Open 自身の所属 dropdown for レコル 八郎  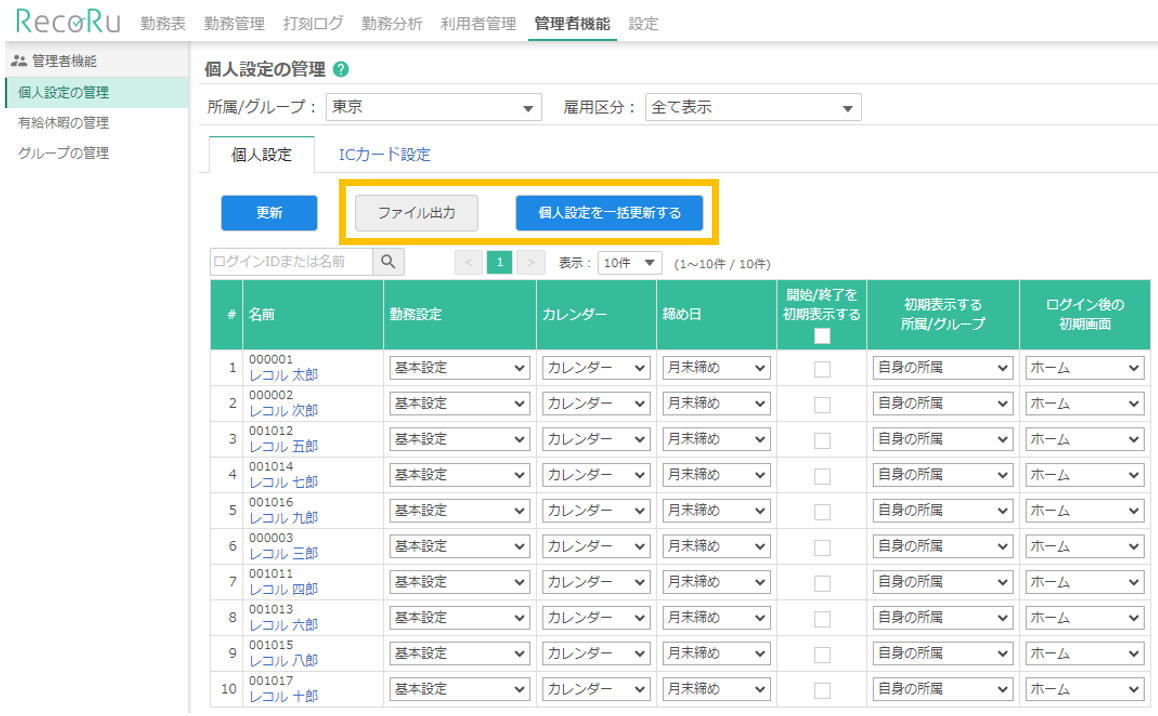(942, 653)
